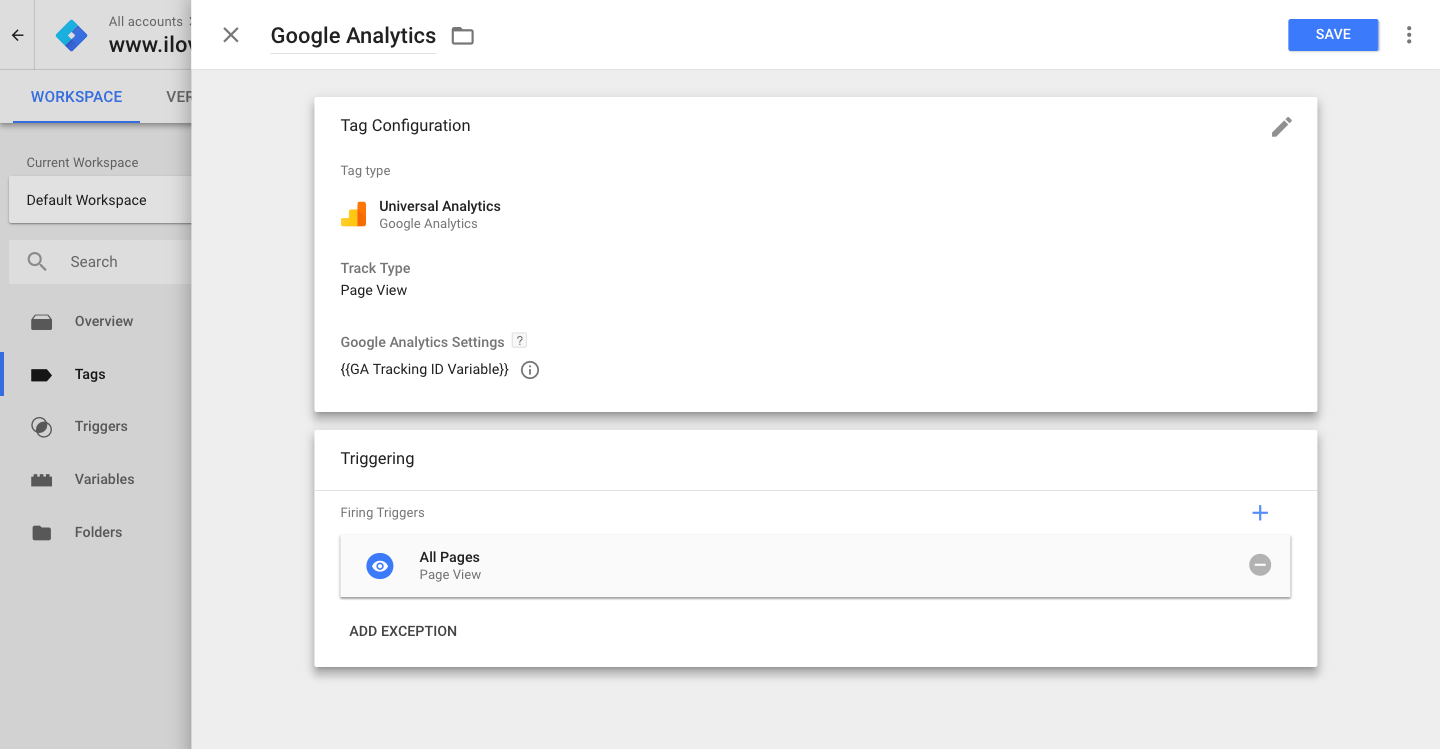This screenshot has width=1440, height=749.
Task: Click the Universal Analytics tag type icon
Action: pyautogui.click(x=353, y=214)
